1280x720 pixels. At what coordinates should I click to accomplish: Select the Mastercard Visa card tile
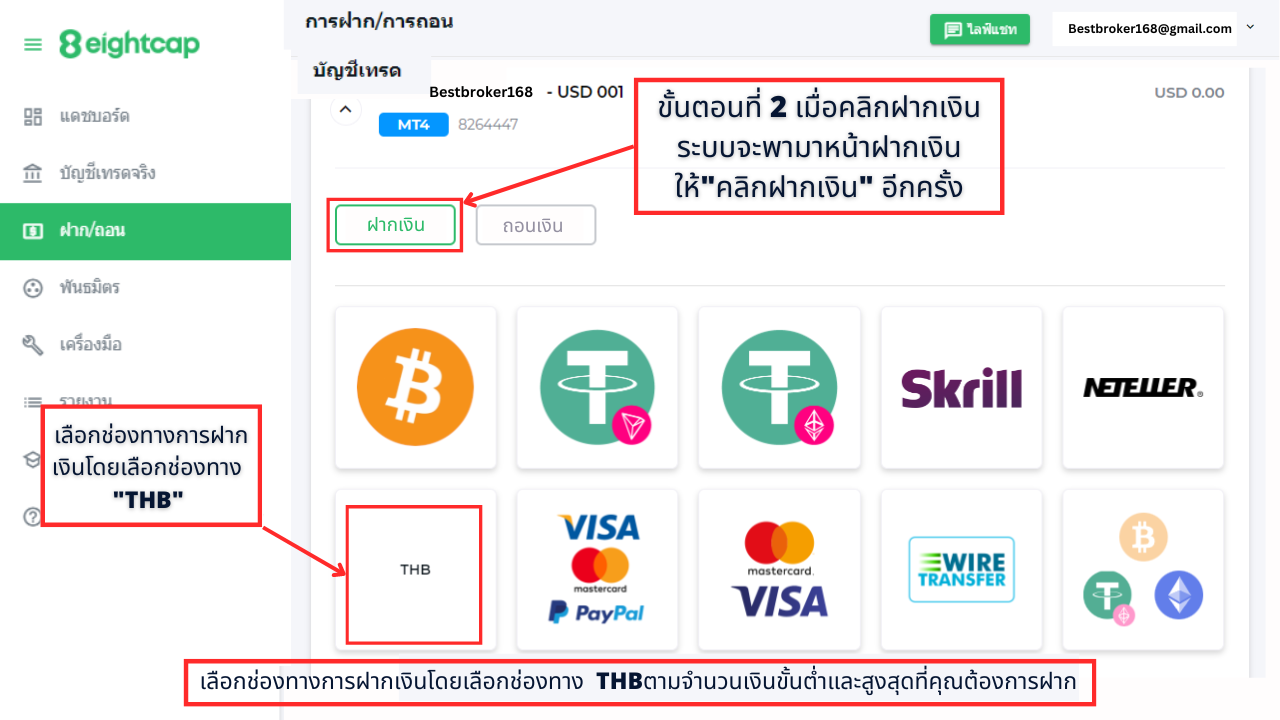point(779,570)
